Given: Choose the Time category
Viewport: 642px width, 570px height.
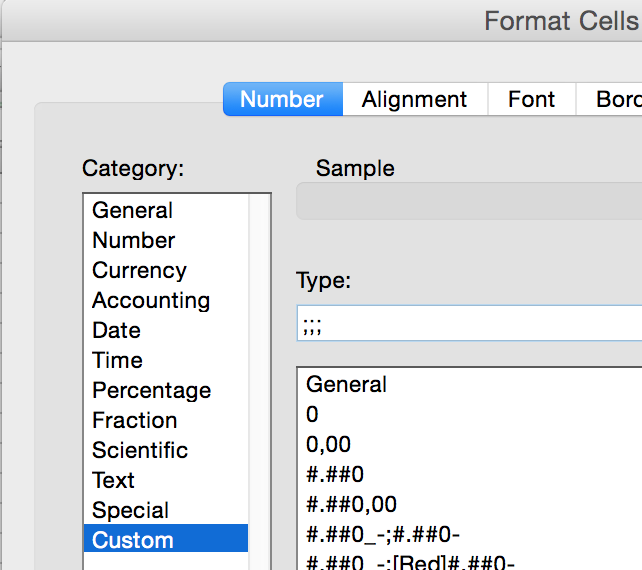Looking at the screenshot, I should coord(117,361).
